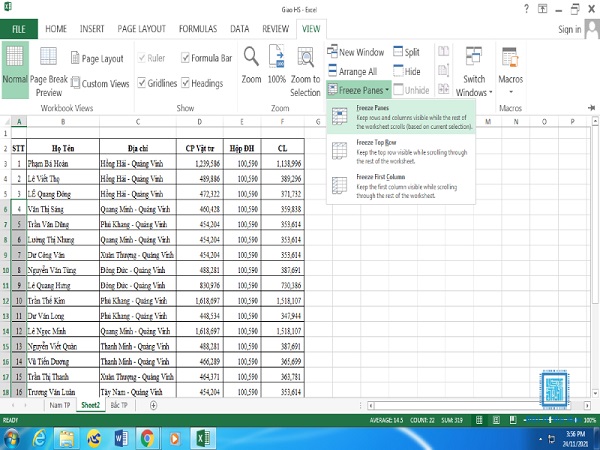Click the Unhide window button
The image size is (600, 450).
pyautogui.click(x=411, y=90)
